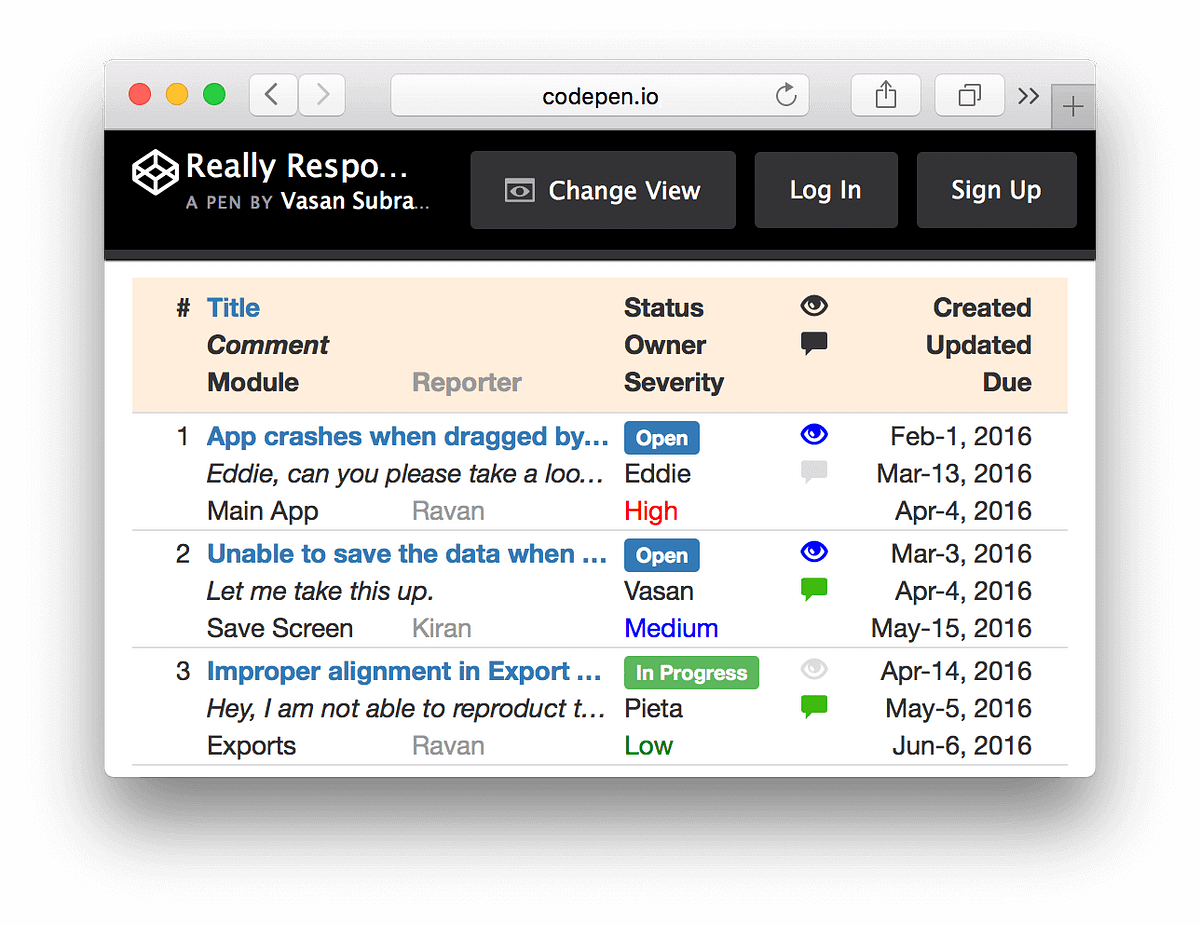The width and height of the screenshot is (1200, 926).
Task: Show all tabs overview icon
Action: [969, 96]
